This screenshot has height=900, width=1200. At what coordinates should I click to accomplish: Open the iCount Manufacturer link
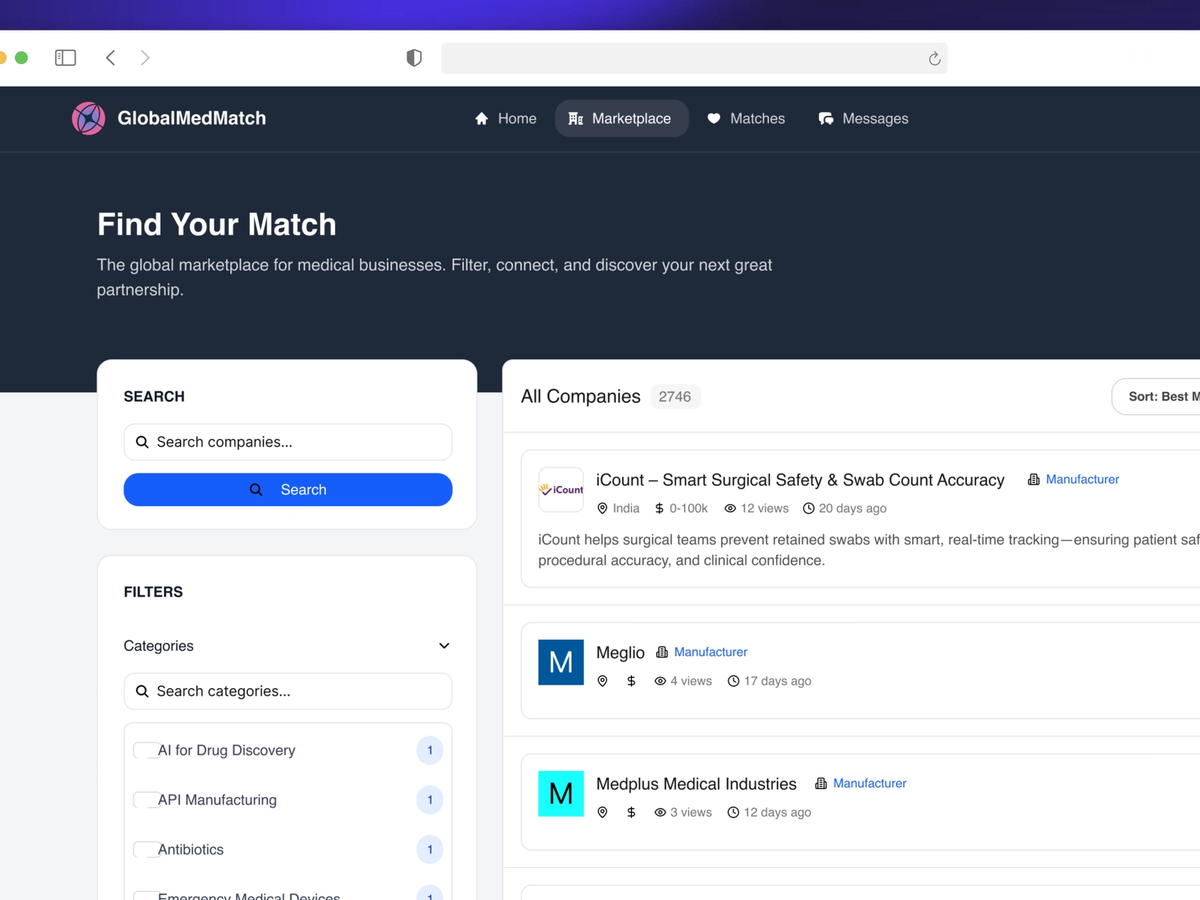coord(1082,480)
